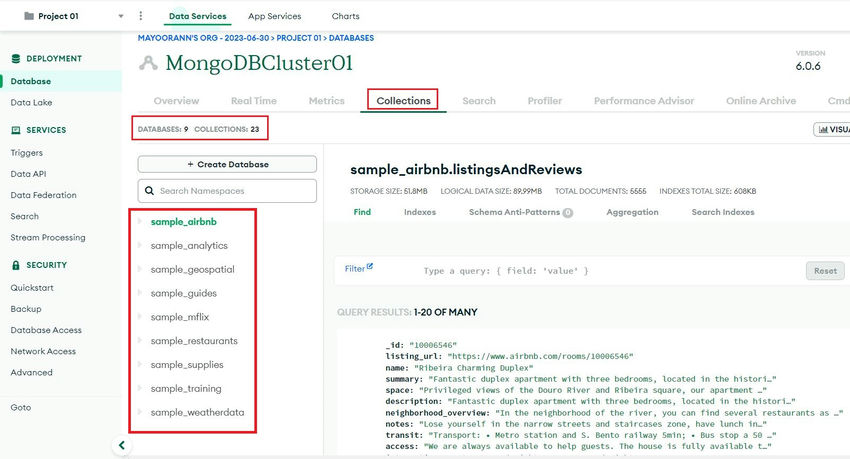Open Data API in the sidebar
The image size is (850, 459).
click(28, 174)
